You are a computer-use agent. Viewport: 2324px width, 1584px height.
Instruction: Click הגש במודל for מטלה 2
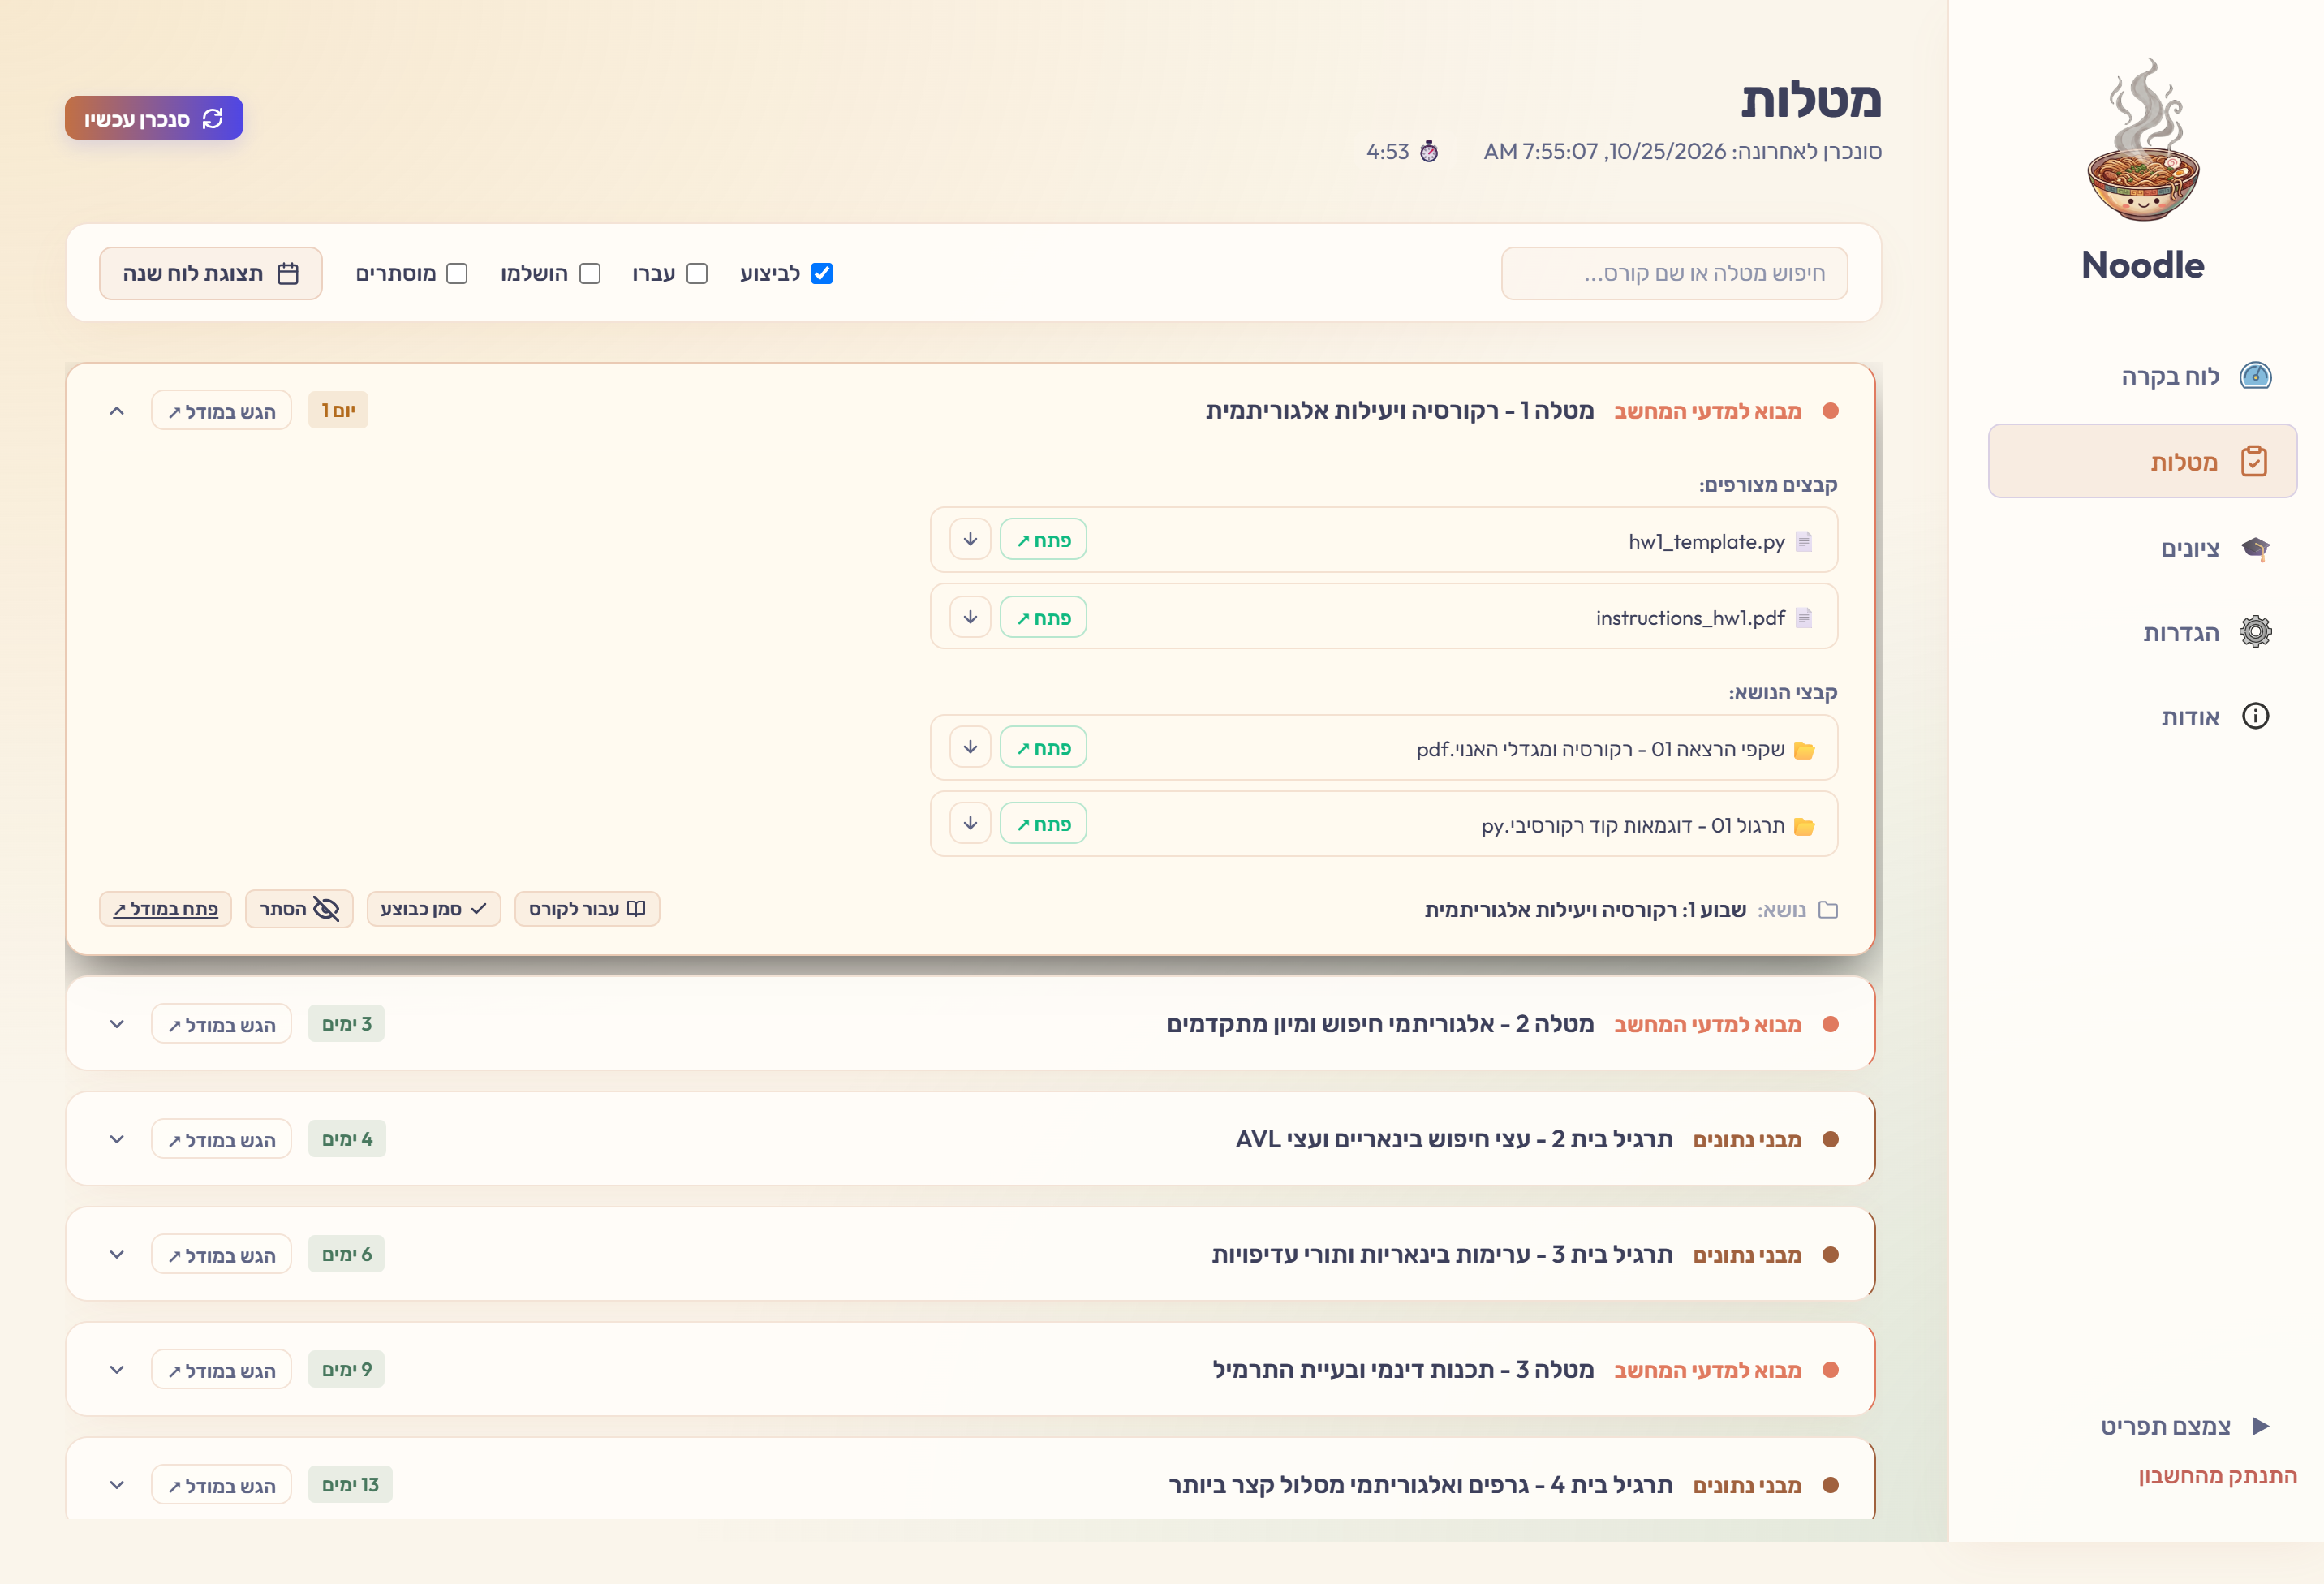221,1024
